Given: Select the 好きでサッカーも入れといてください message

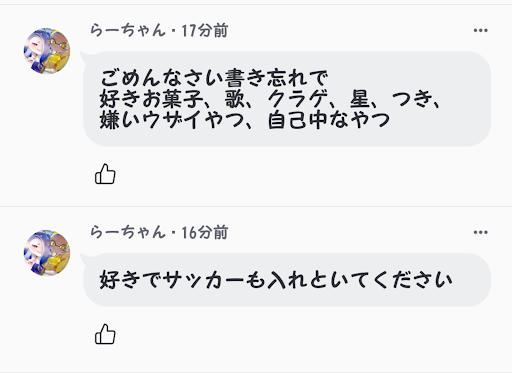Looking at the screenshot, I should 276,280.
